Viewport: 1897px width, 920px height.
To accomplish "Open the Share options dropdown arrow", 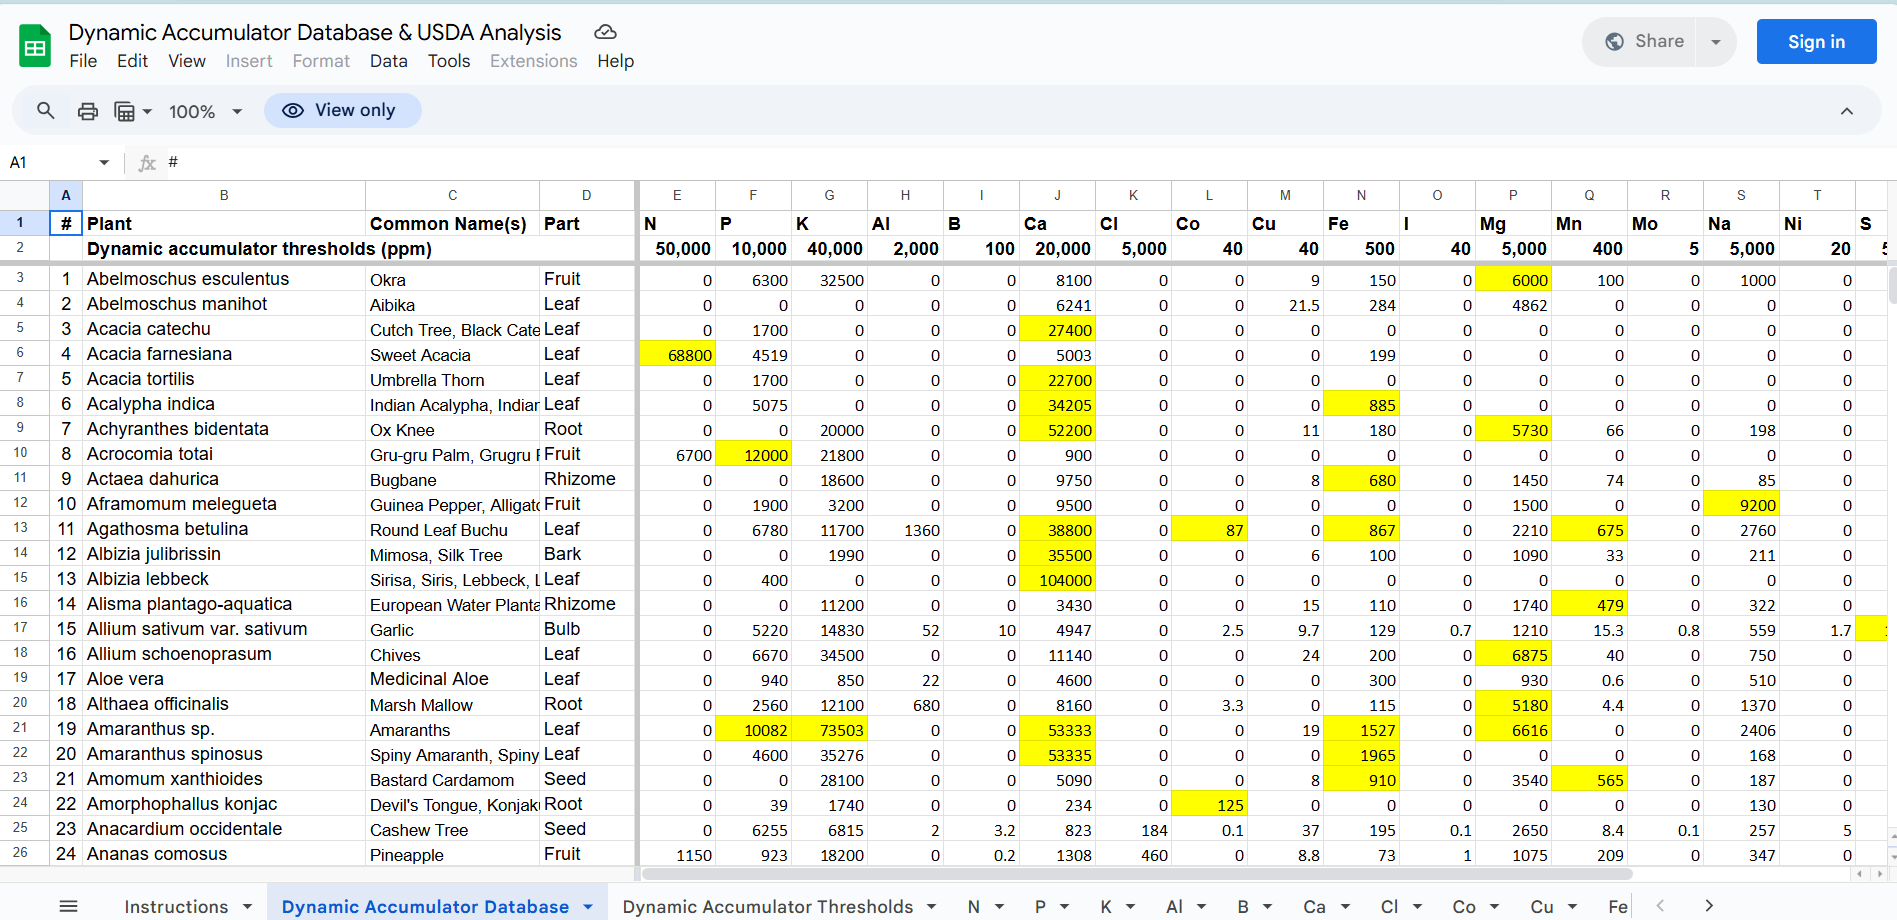I will (x=1716, y=42).
